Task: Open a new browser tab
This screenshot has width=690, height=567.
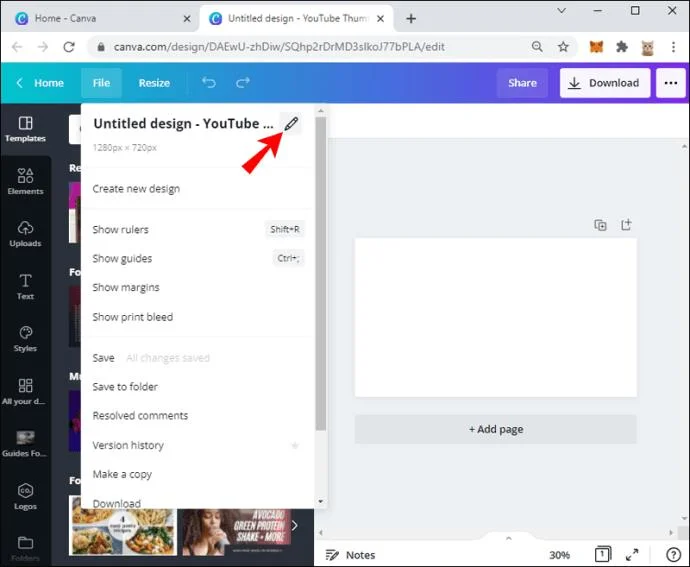Action: click(411, 18)
